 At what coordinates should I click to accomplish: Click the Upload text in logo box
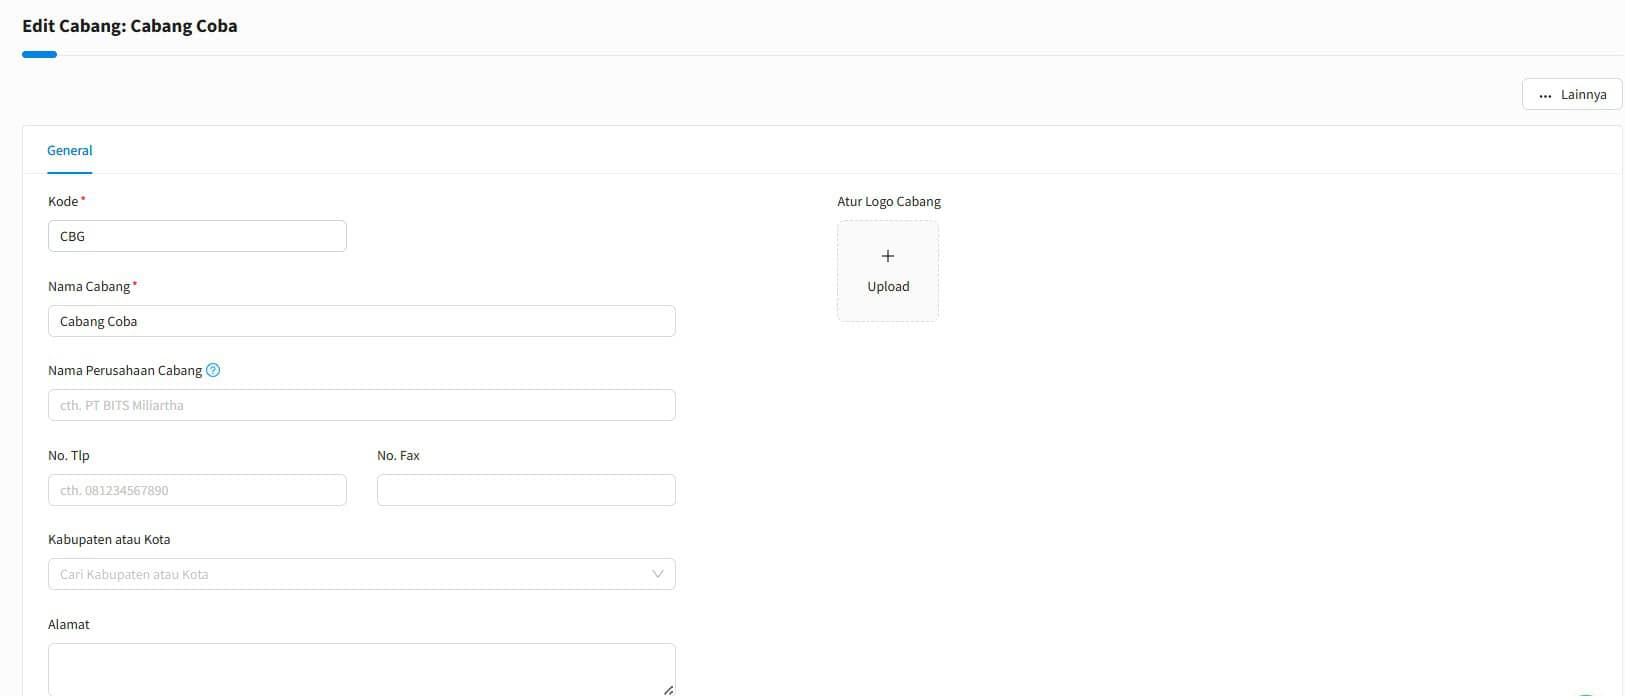coord(888,287)
